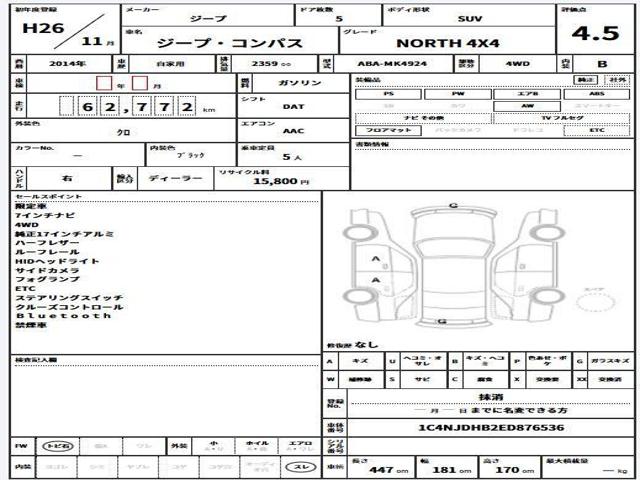640x480 pixels.
Task: Click the exterior color クロ
Action: [x=123, y=133]
